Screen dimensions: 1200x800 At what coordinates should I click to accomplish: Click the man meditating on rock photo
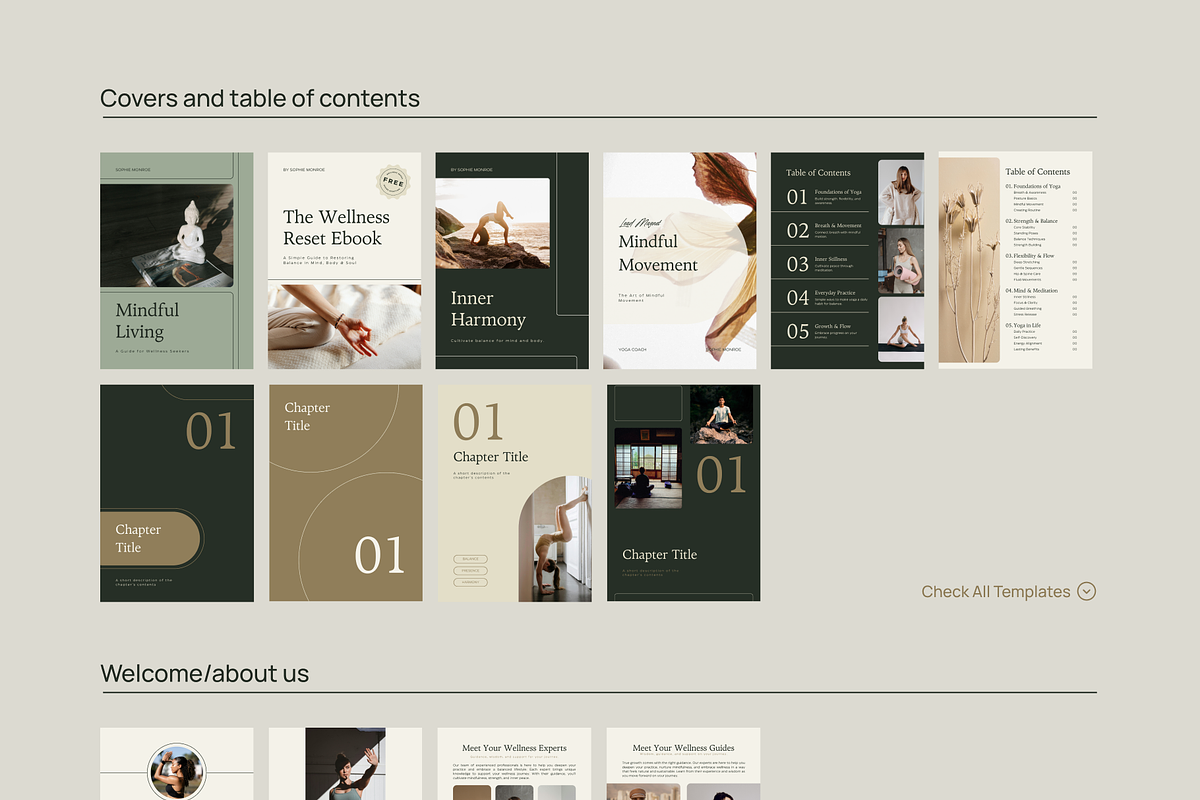pos(721,414)
